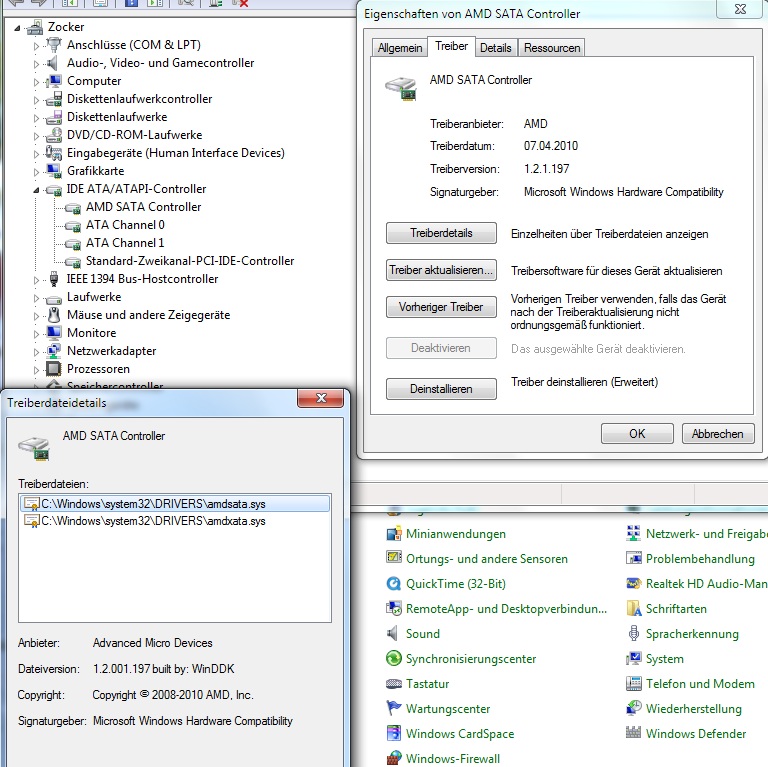This screenshot has width=768, height=767.
Task: Click the Wiederherstellung icon
Action: tap(633, 708)
